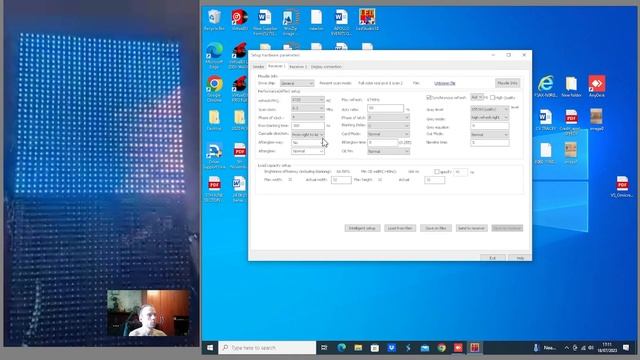Click the Afterglow time input field
640x360 pixels.
(382, 142)
